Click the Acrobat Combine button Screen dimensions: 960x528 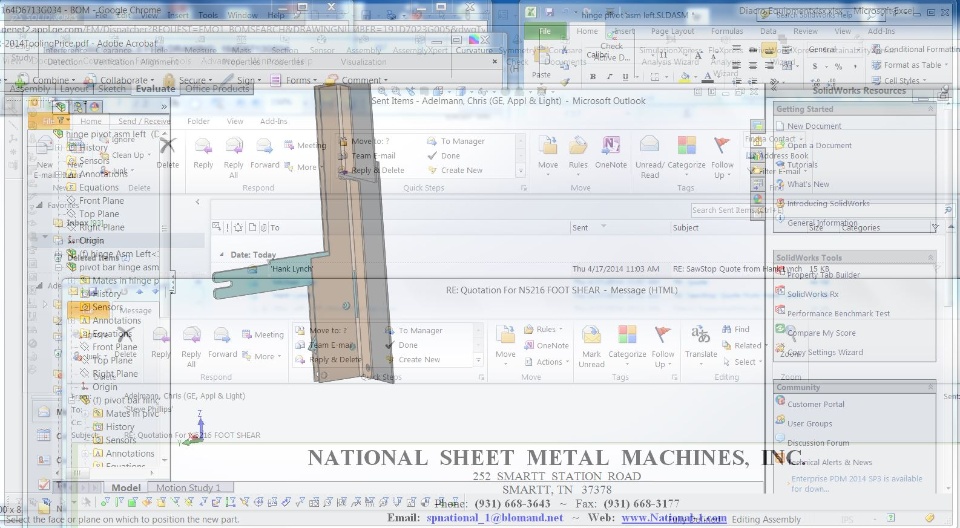44,80
